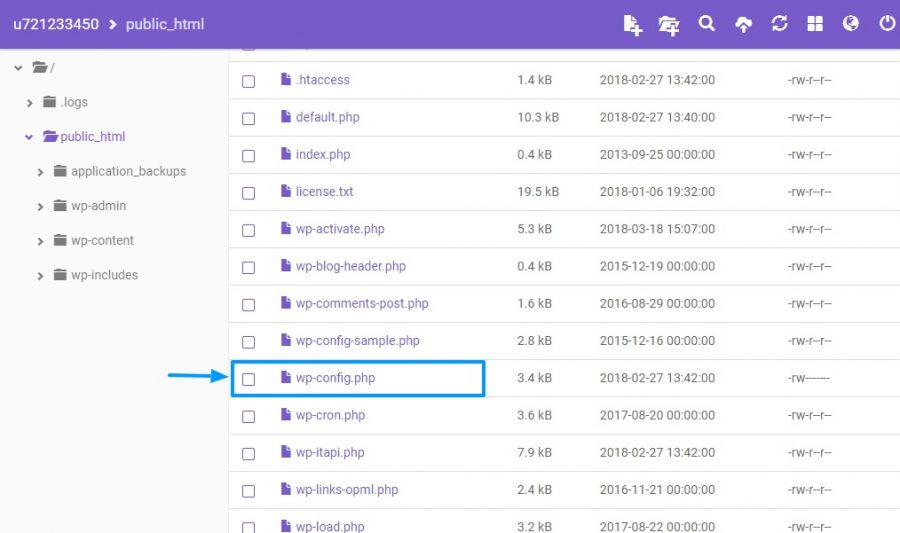Select wp-content in the folder tree
This screenshot has width=900, height=533.
(x=102, y=240)
